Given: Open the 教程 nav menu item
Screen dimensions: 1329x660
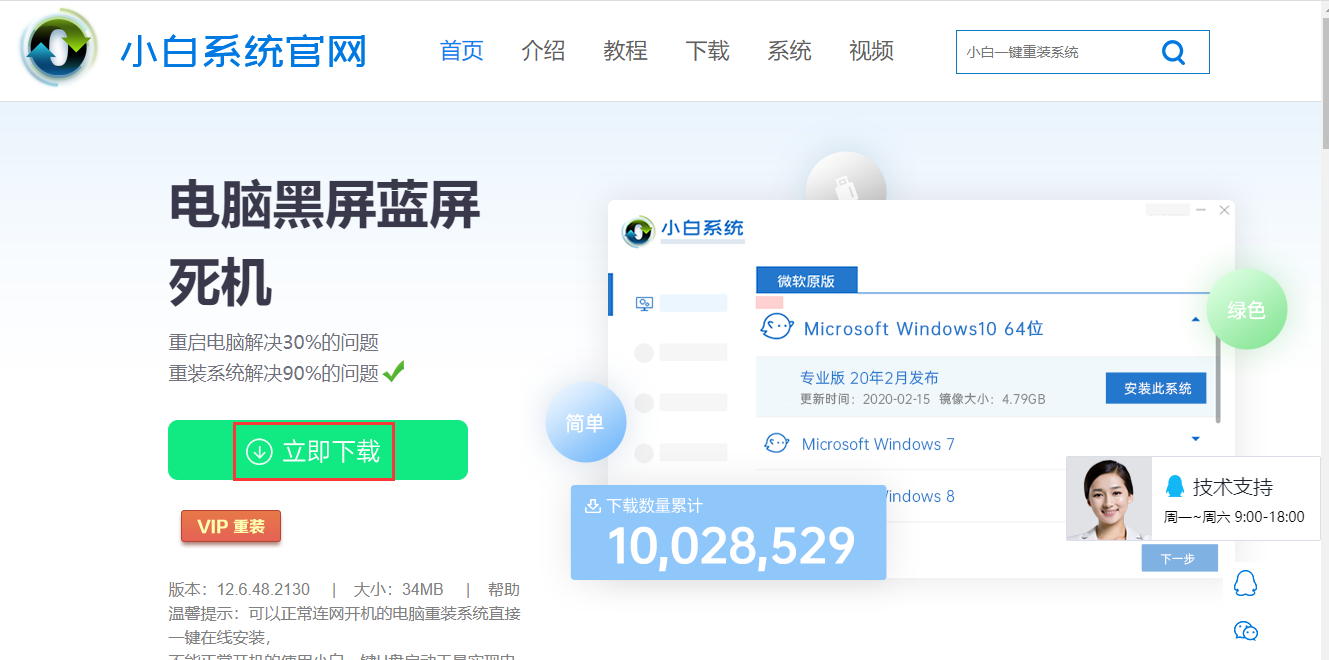Looking at the screenshot, I should (626, 51).
